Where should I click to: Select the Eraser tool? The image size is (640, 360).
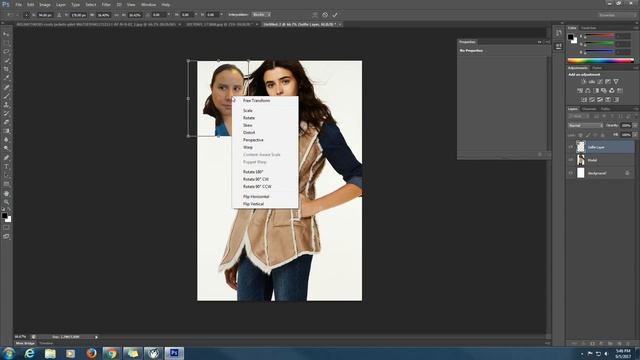[x=6, y=122]
